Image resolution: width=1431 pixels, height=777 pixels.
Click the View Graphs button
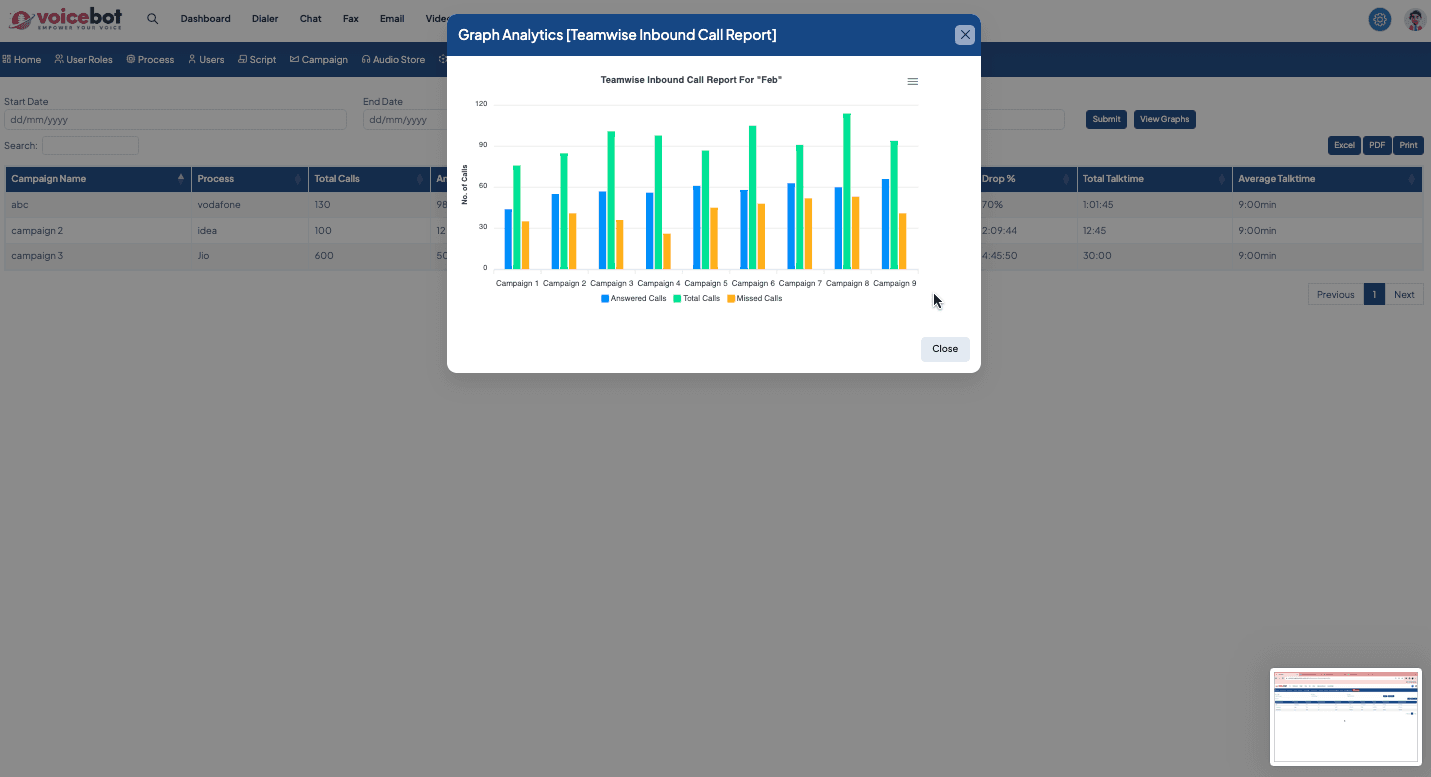[1164, 119]
